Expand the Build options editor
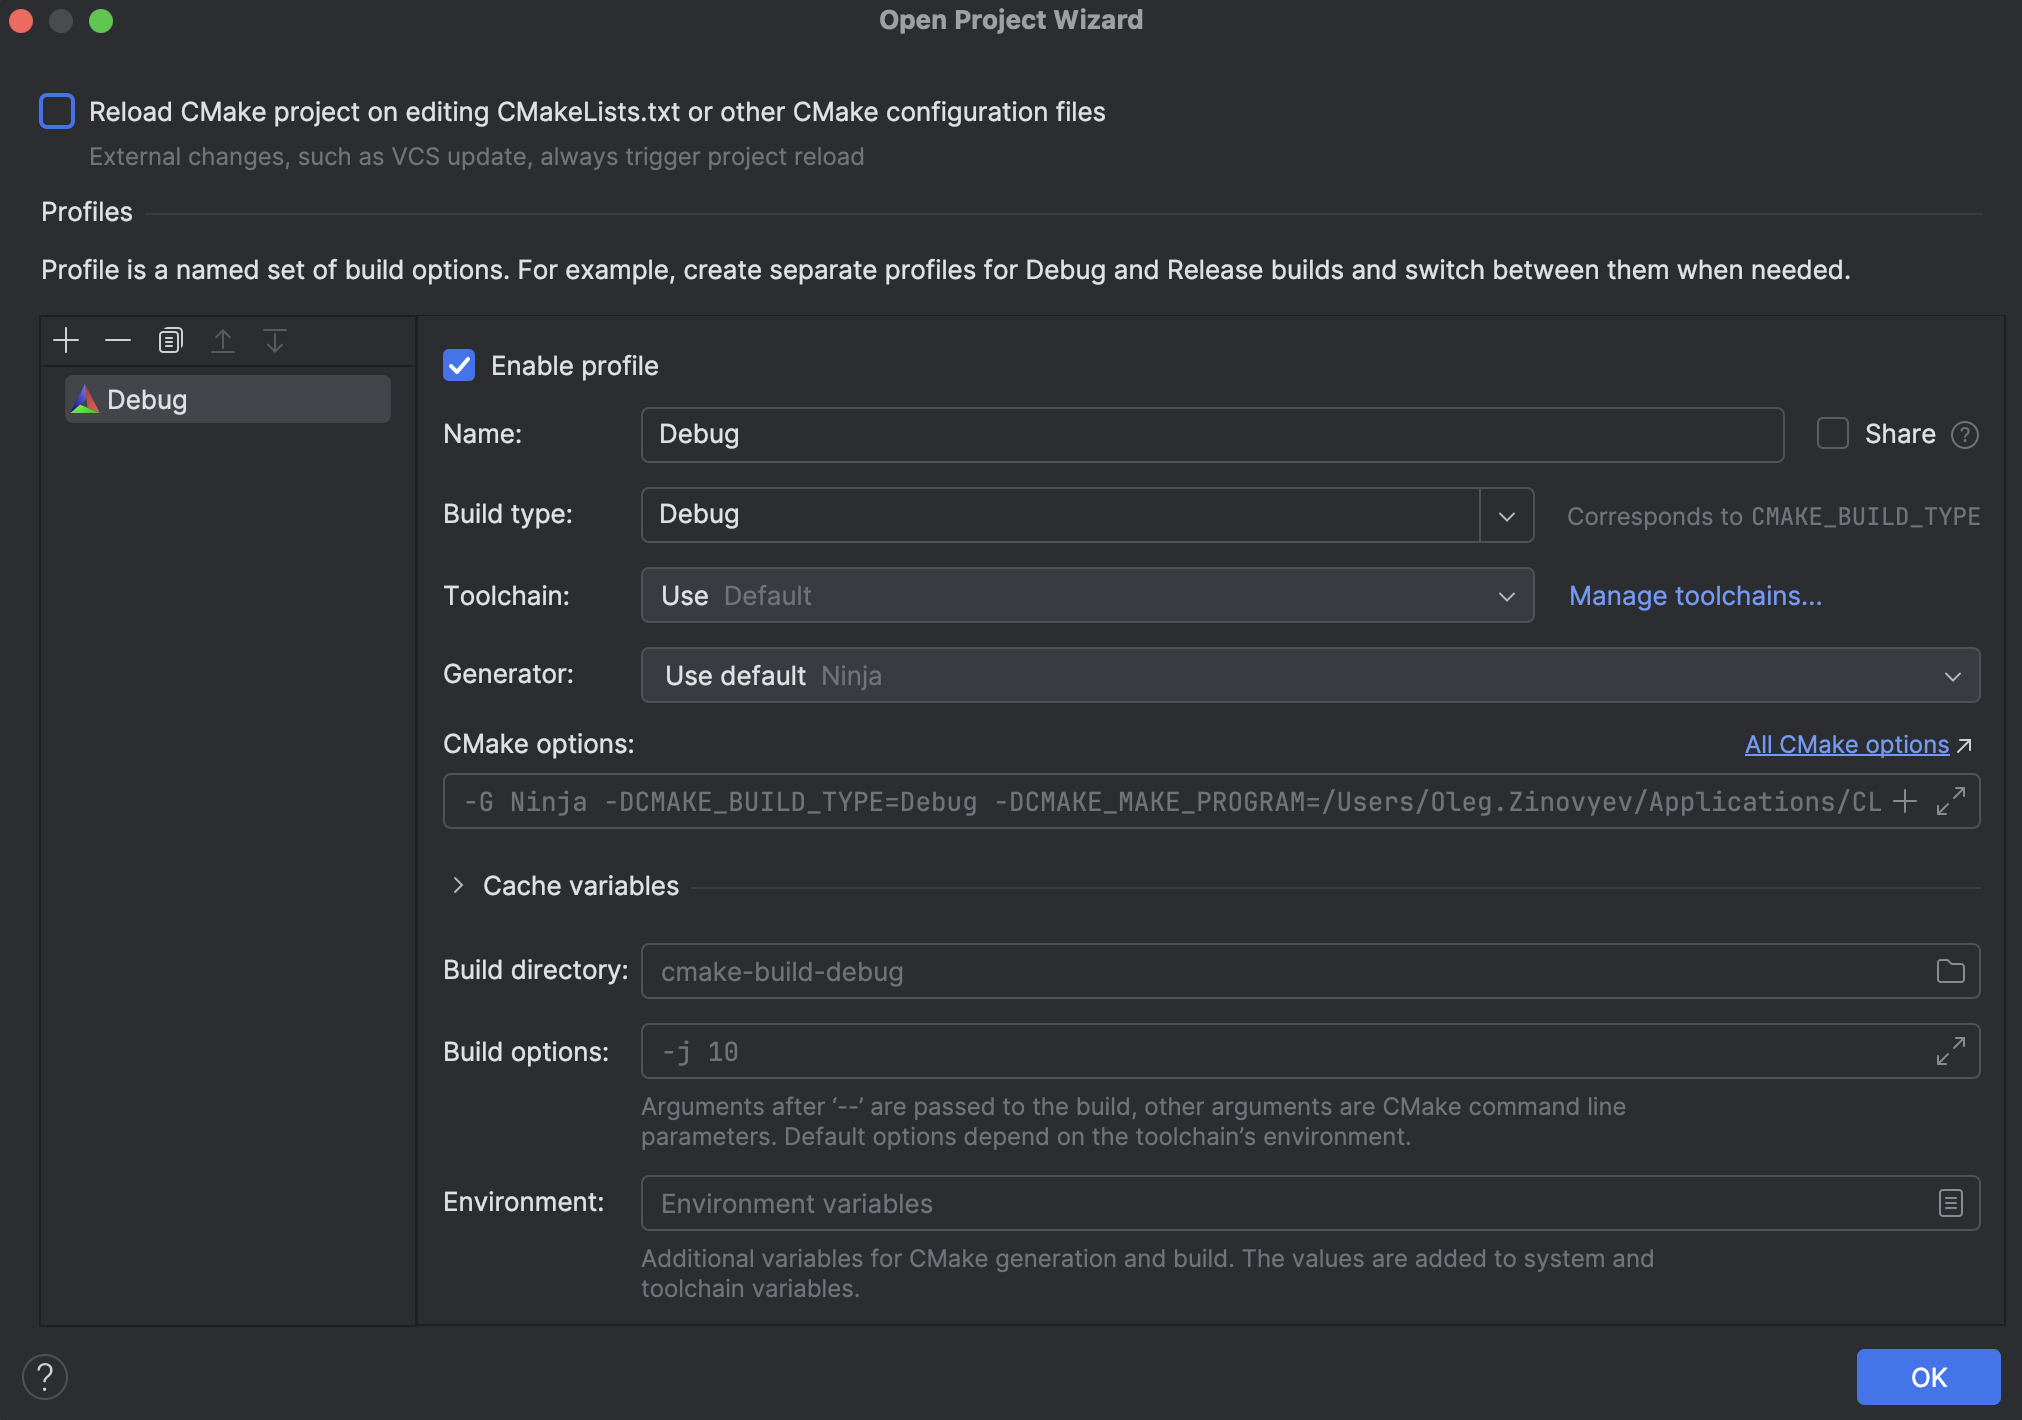 pyautogui.click(x=1949, y=1051)
